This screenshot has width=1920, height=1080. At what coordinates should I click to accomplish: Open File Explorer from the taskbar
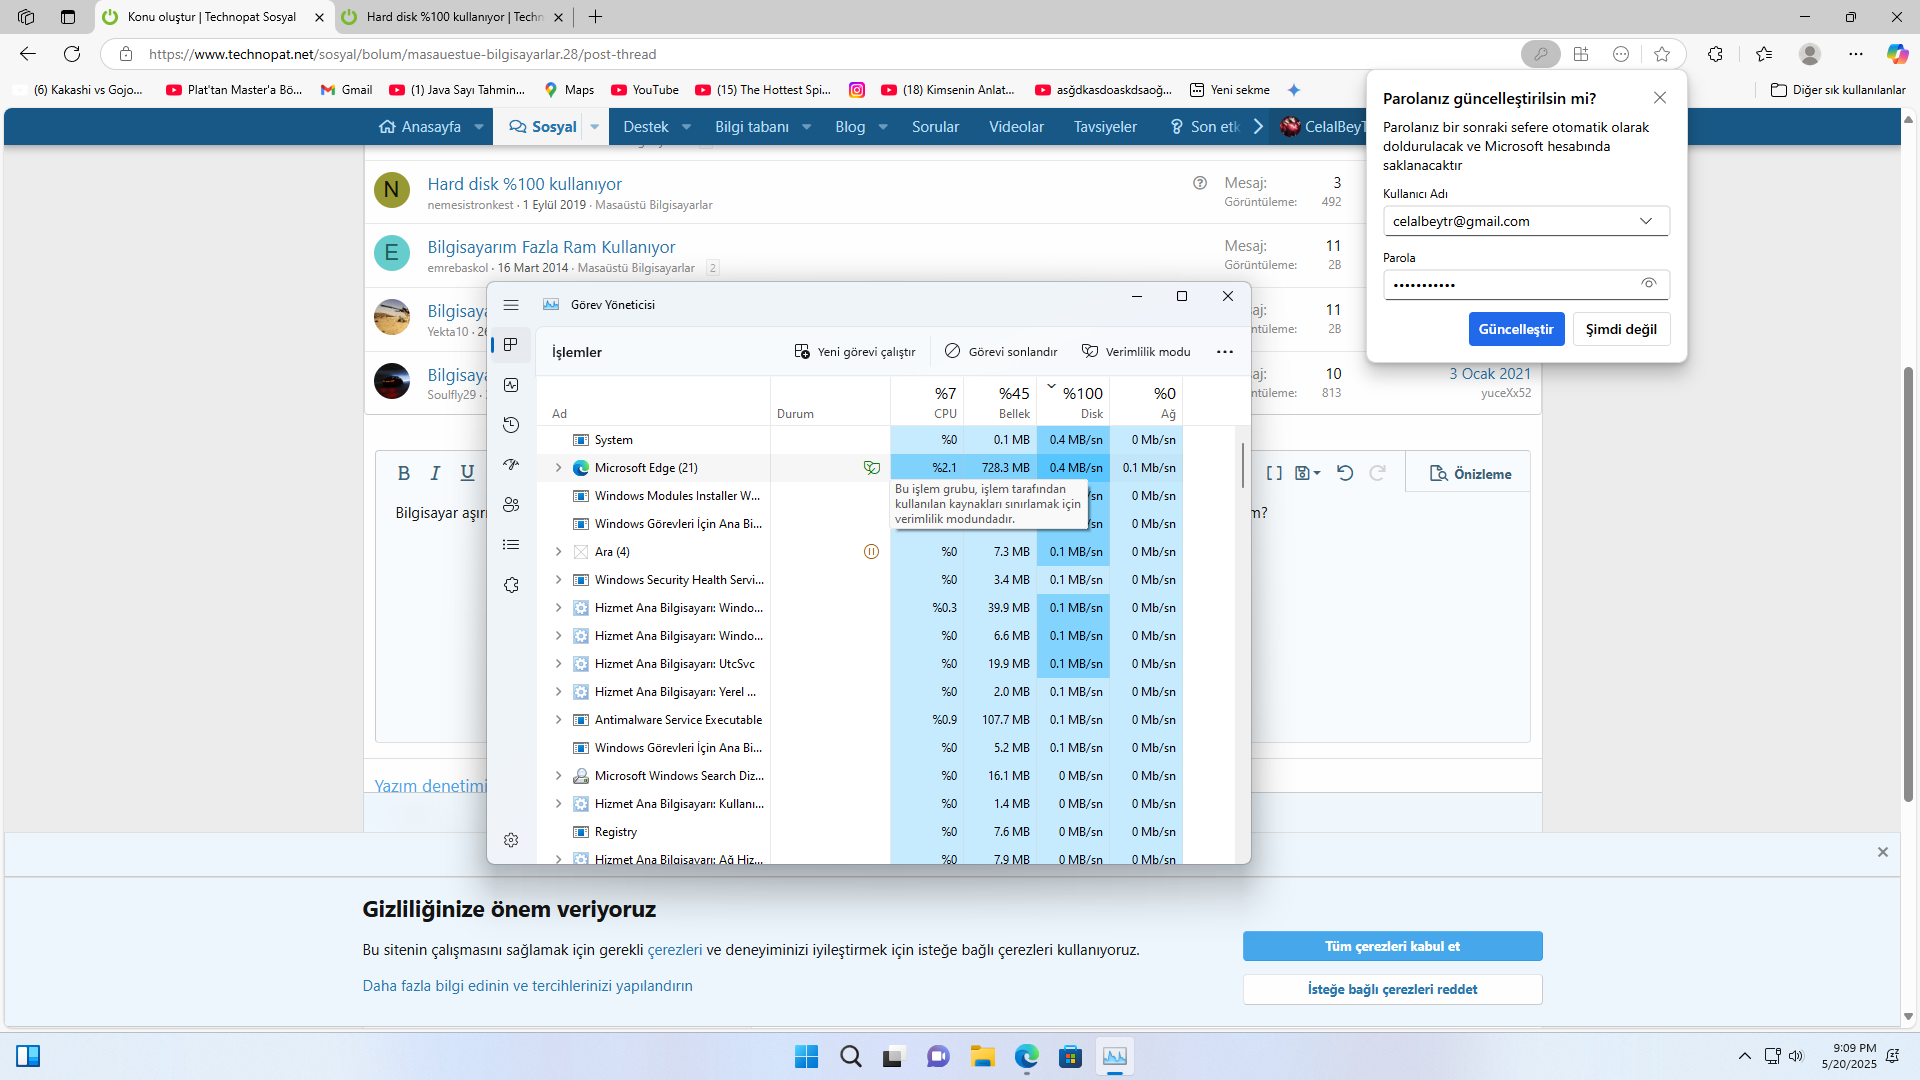[982, 1057]
